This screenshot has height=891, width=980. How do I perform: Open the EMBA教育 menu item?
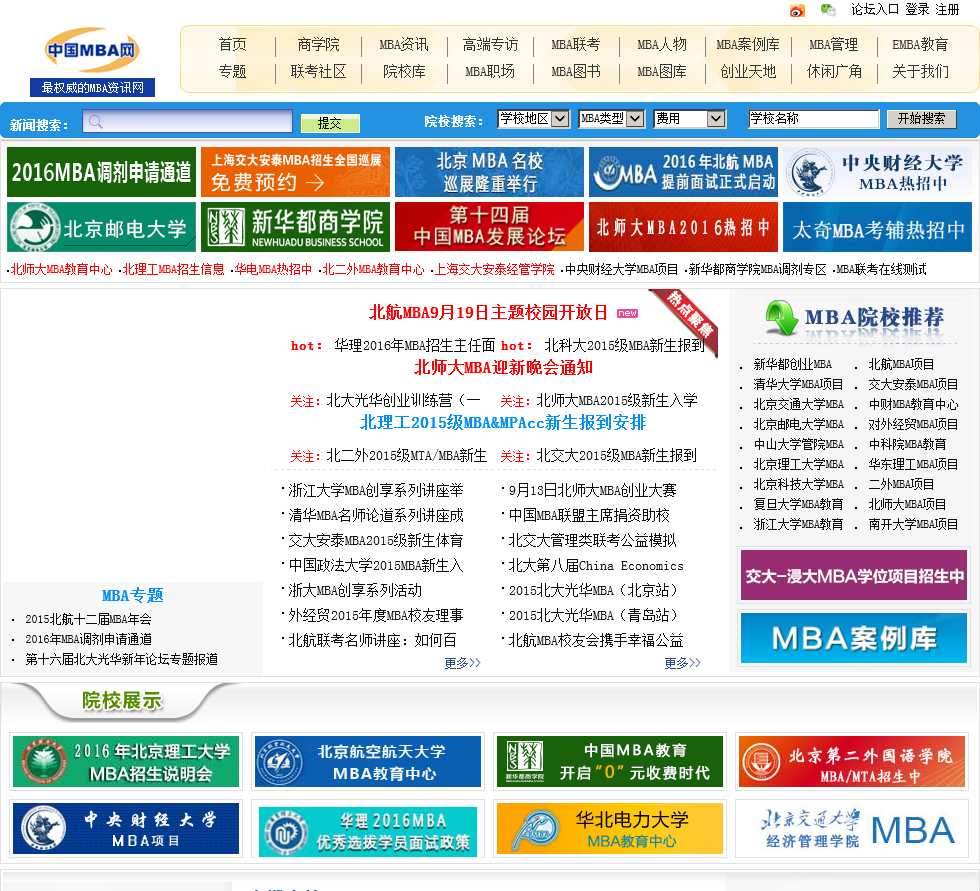tap(920, 44)
